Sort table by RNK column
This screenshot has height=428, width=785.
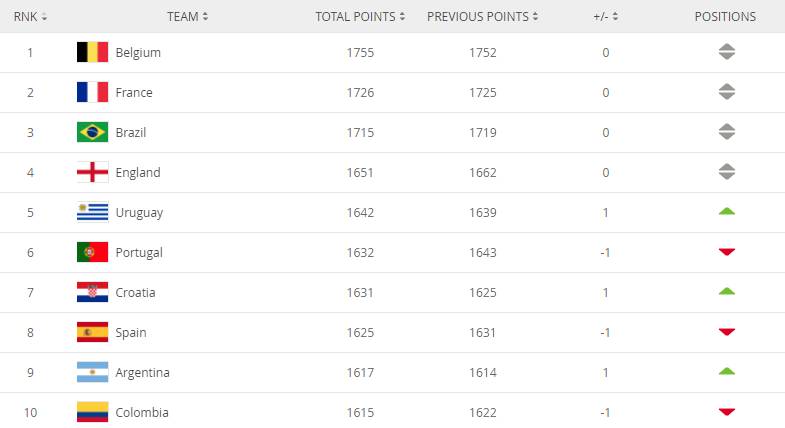point(30,17)
